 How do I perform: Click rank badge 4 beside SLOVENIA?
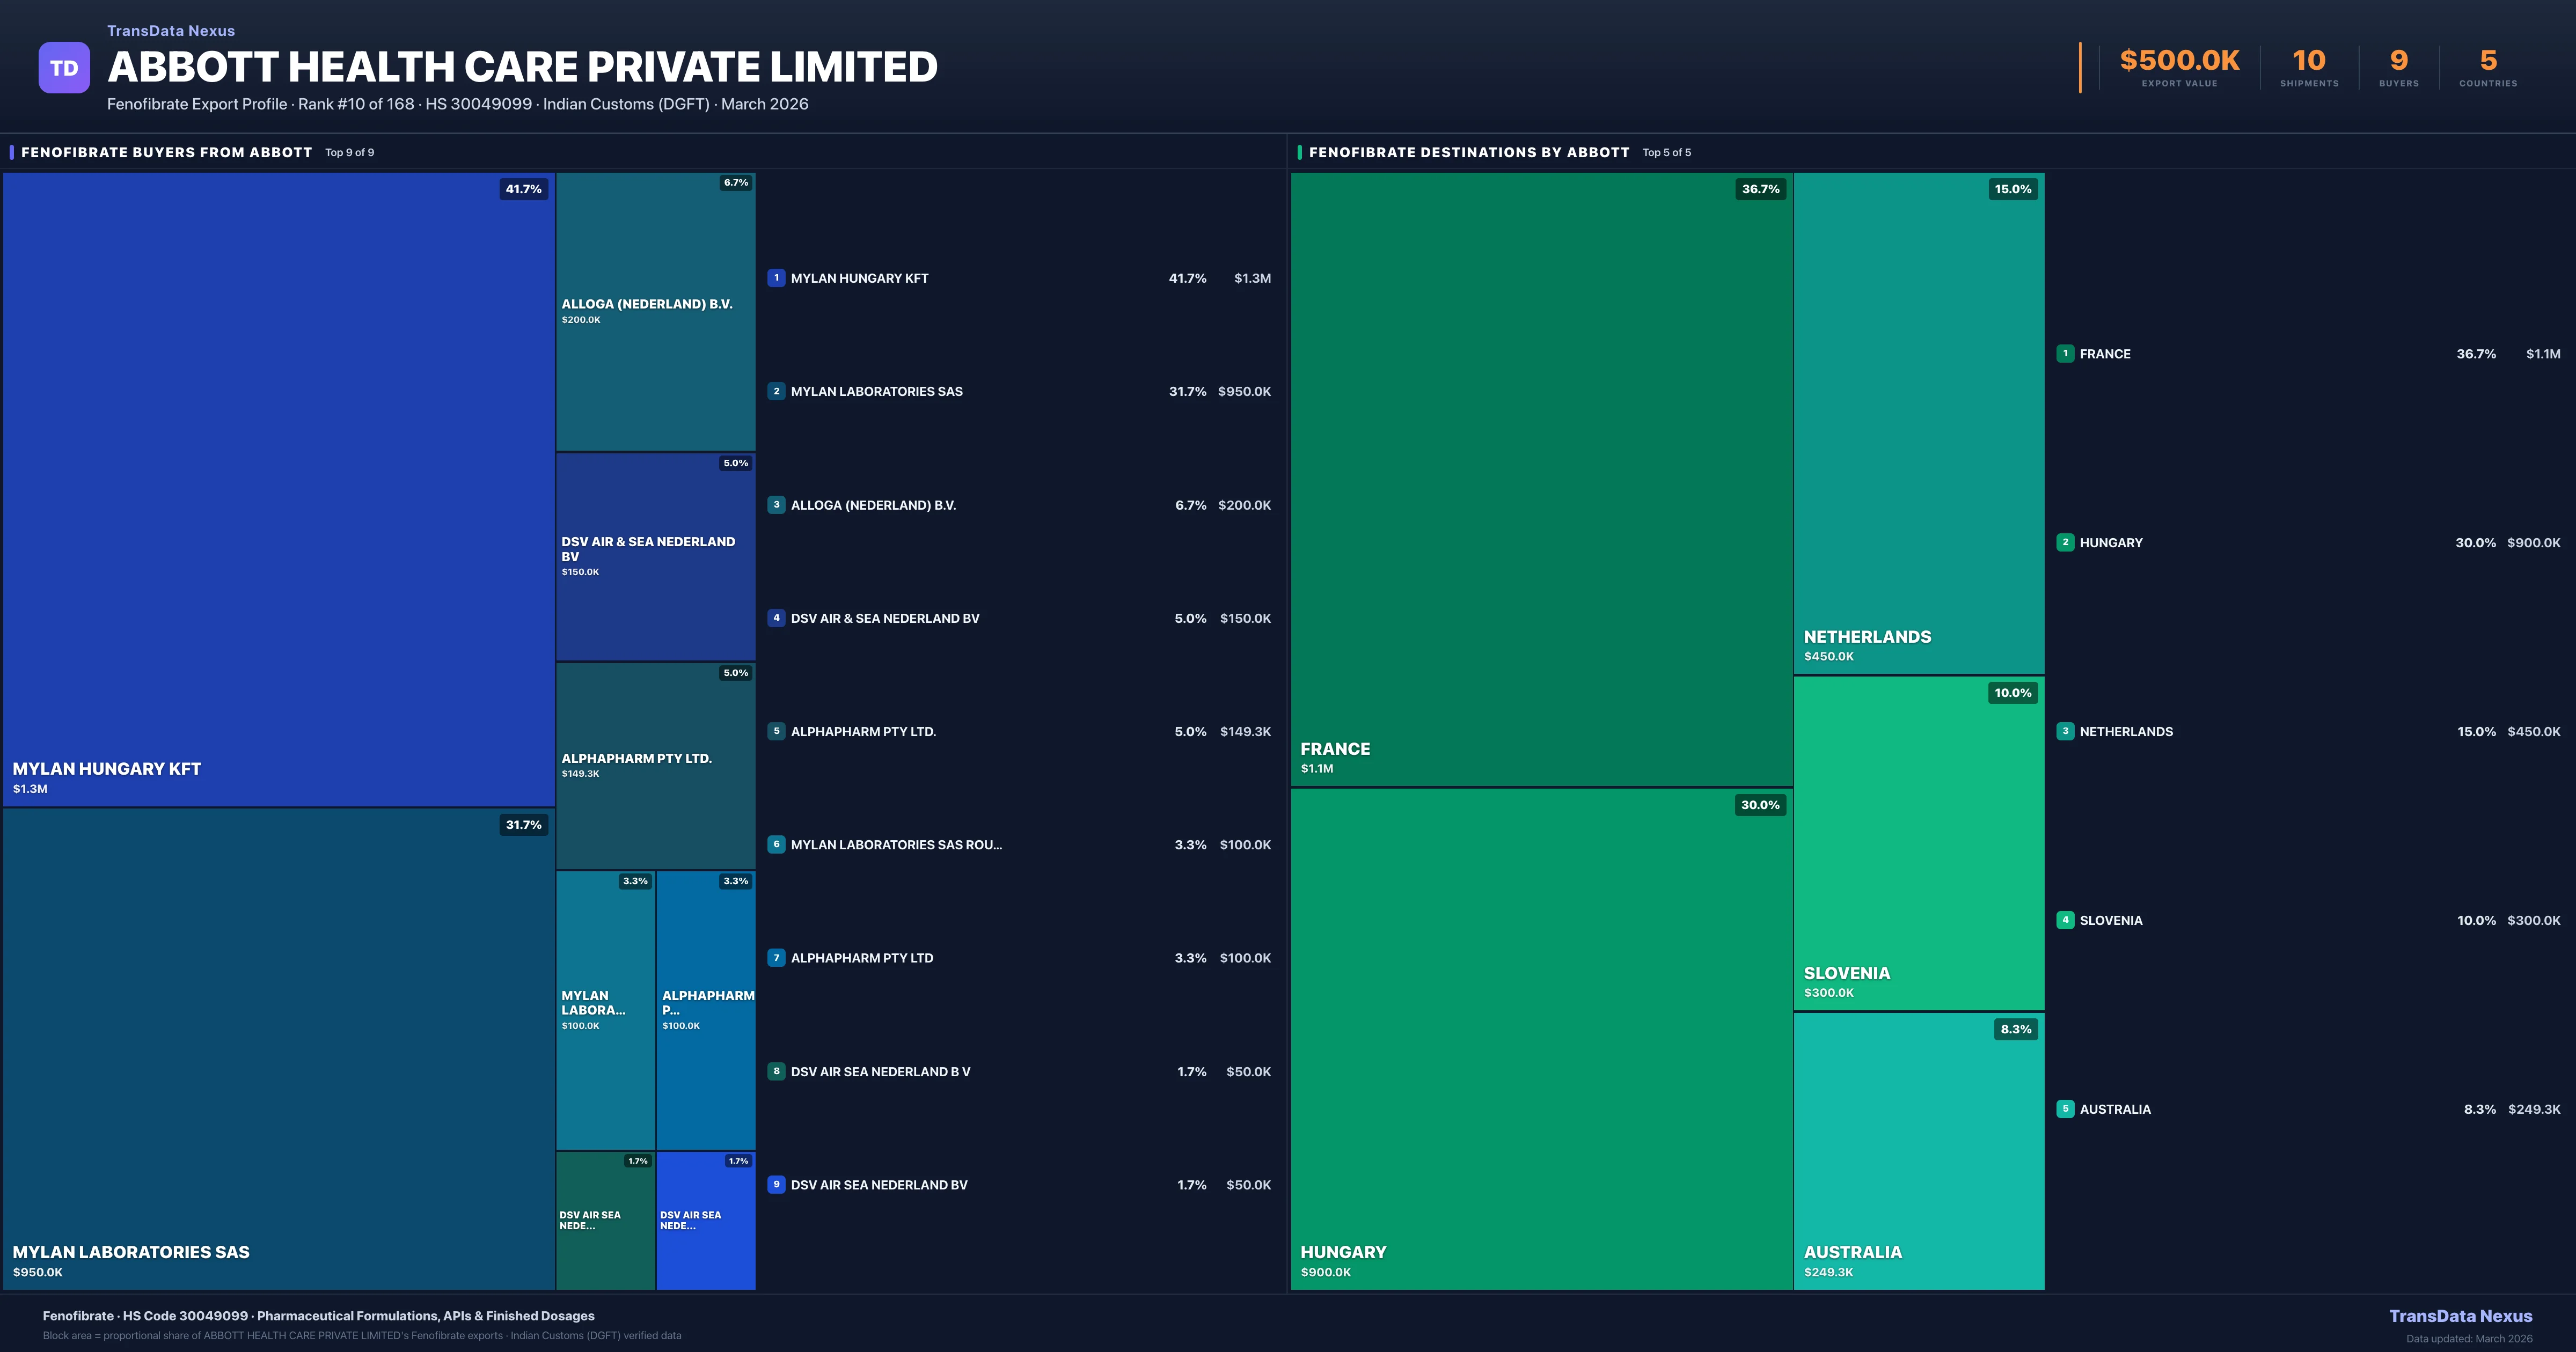point(2065,920)
